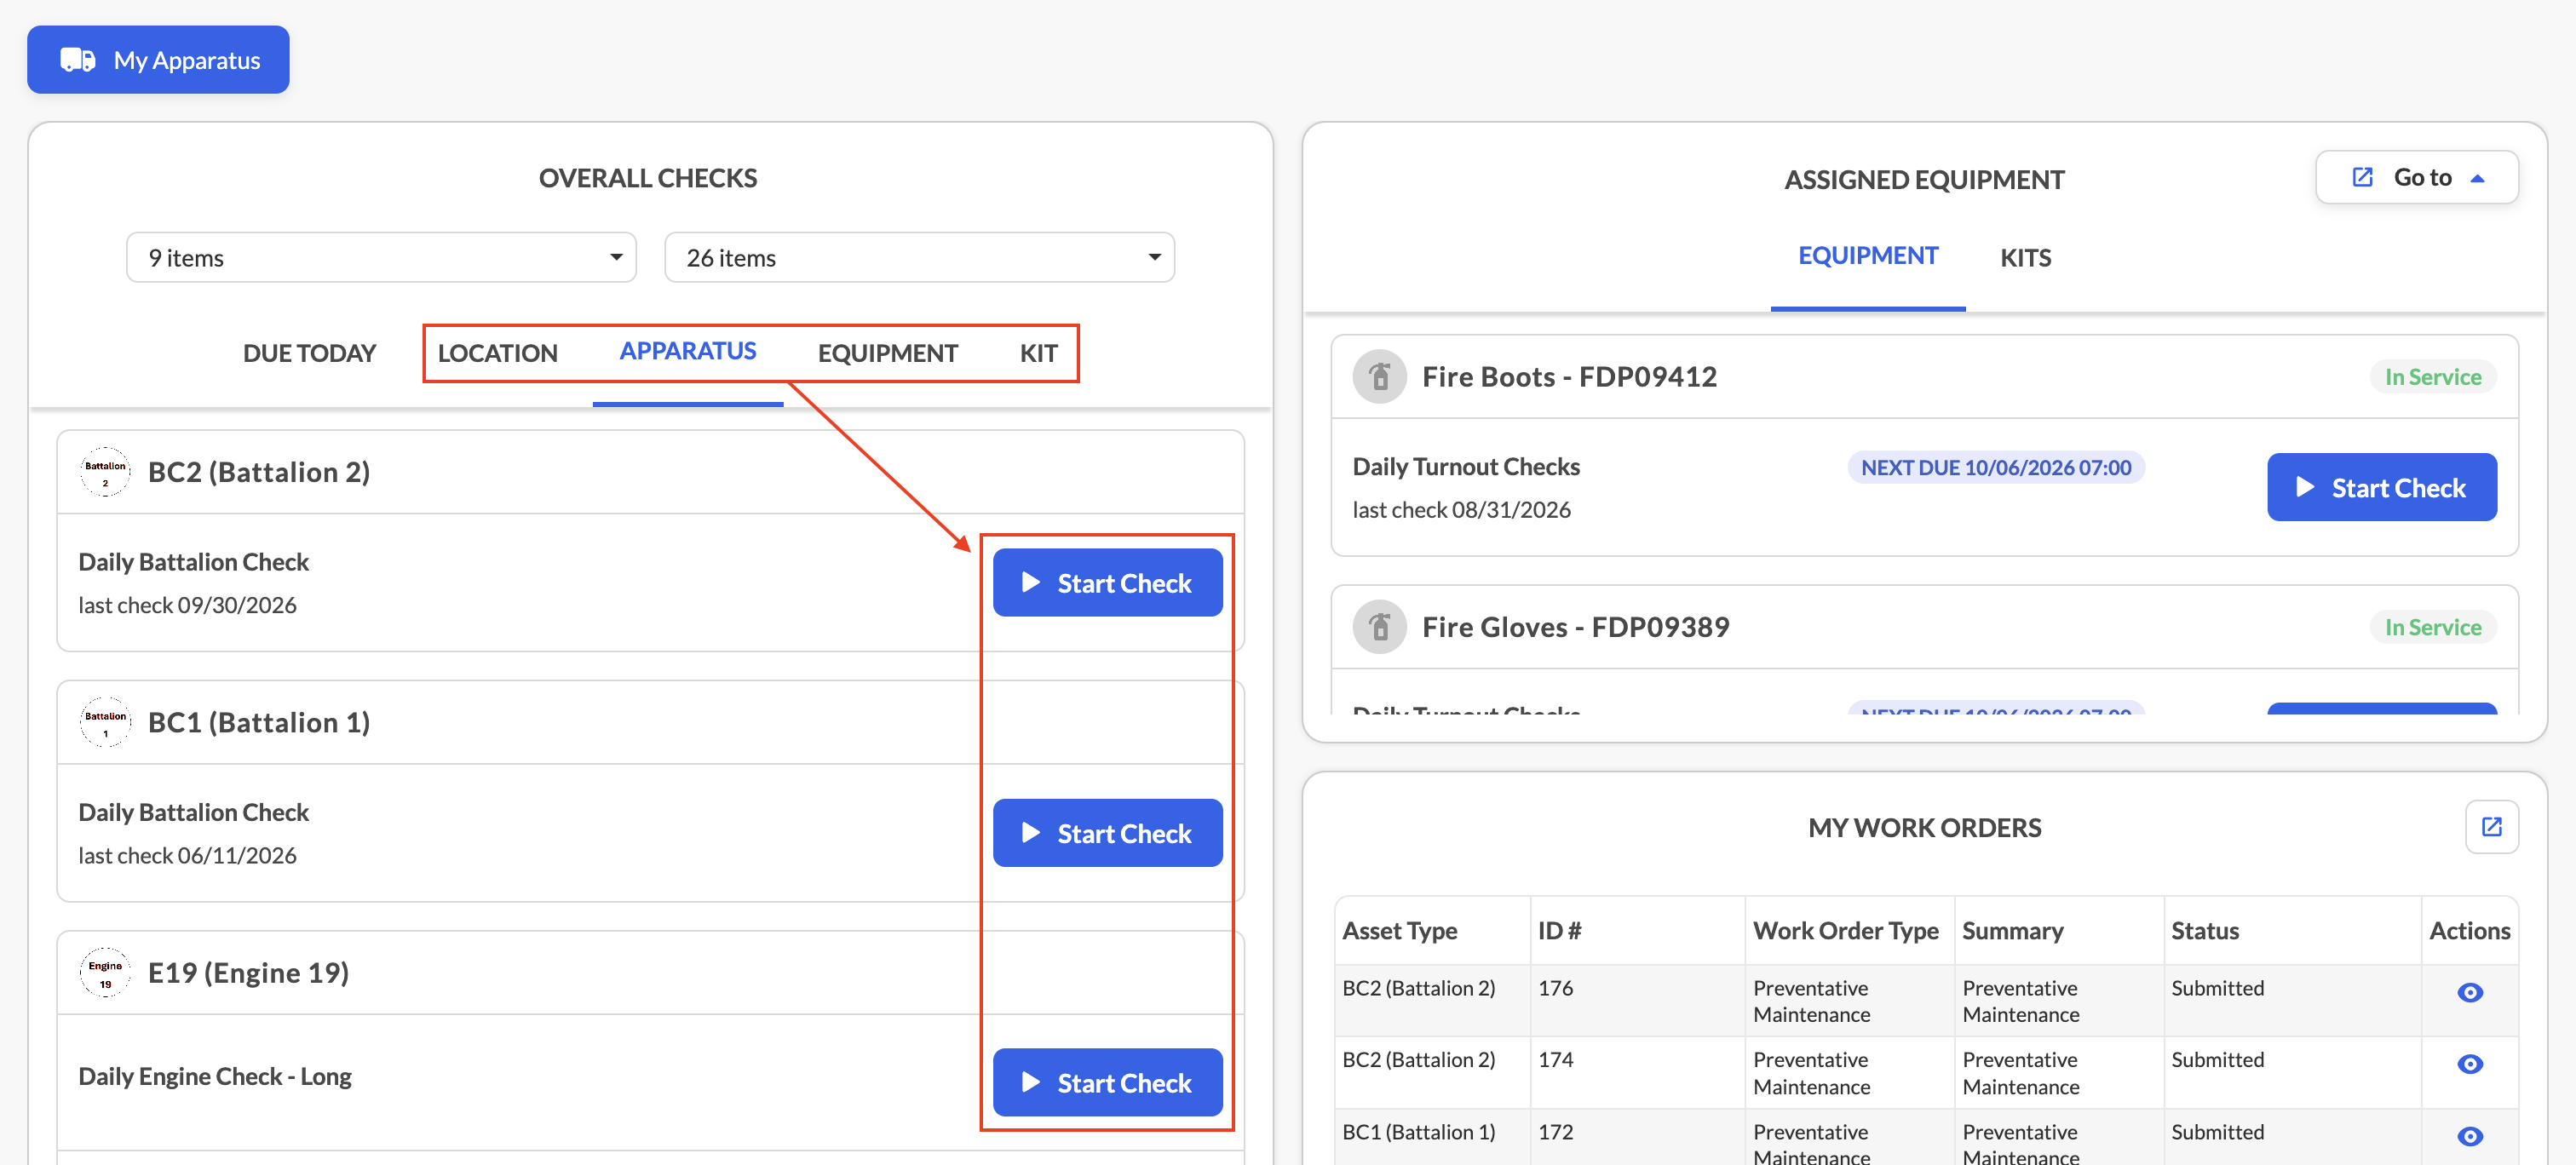The height and width of the screenshot is (1165, 2576).
Task: Click the truck icon in My Apparatus
Action: (78, 60)
